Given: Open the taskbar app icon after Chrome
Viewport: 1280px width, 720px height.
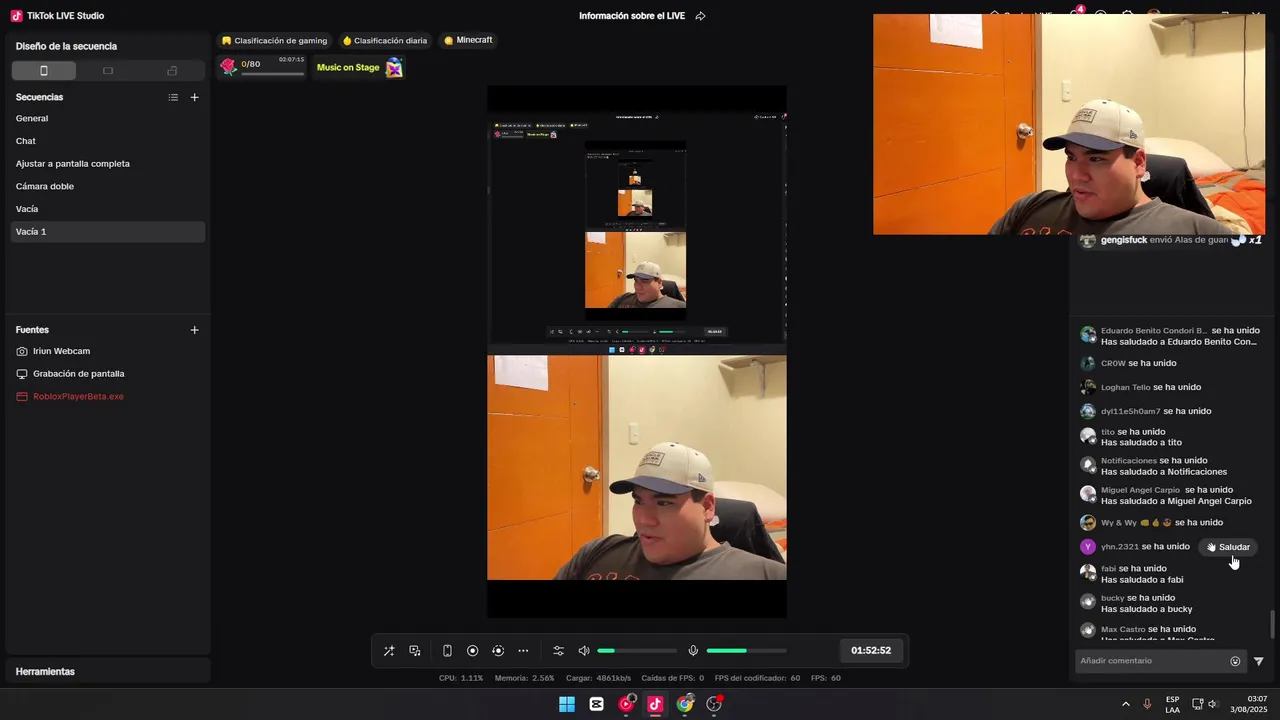Looking at the screenshot, I should pos(714,704).
